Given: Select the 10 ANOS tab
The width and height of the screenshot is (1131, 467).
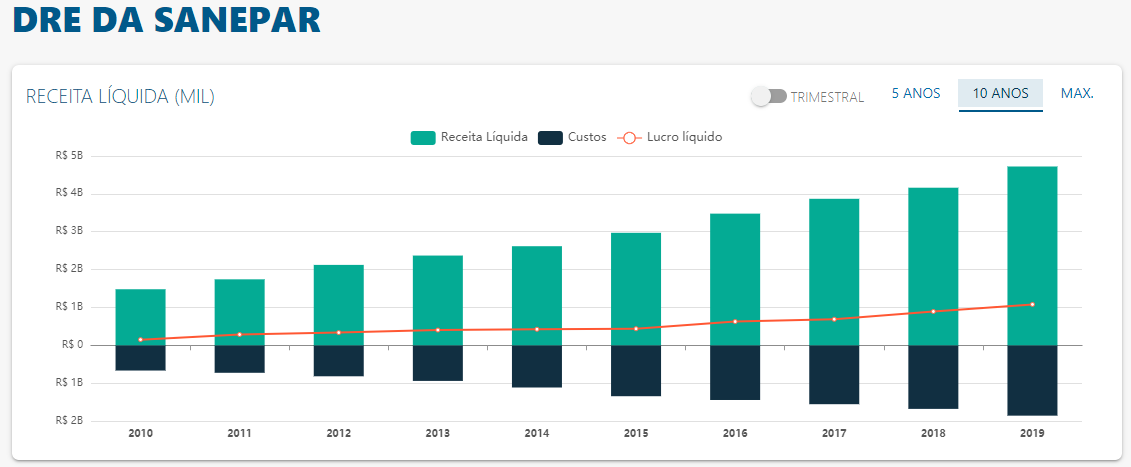Looking at the screenshot, I should click(x=1000, y=94).
